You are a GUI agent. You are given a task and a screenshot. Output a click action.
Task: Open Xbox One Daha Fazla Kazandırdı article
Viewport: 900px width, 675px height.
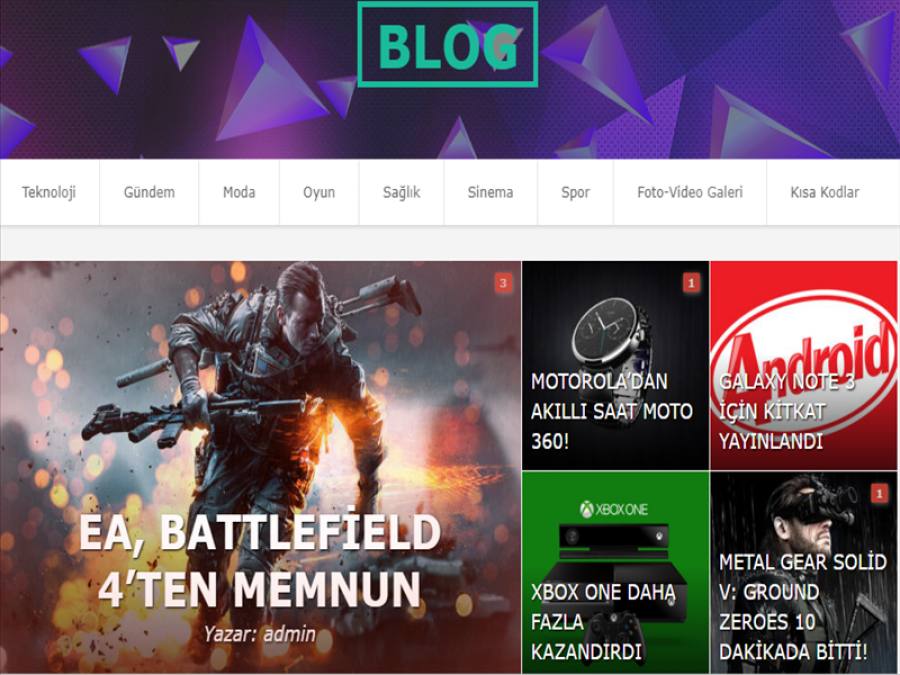tap(603, 622)
